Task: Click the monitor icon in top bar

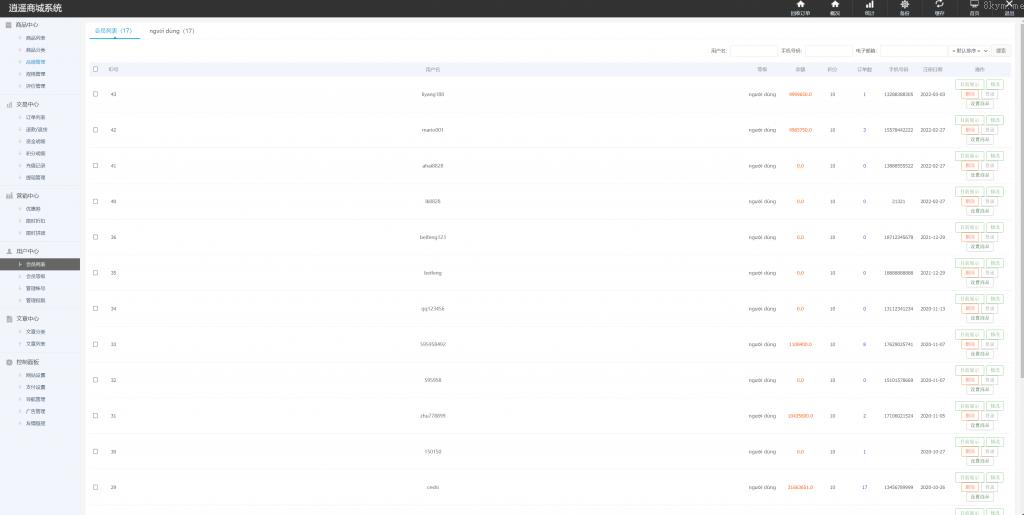Action: click(974, 5)
